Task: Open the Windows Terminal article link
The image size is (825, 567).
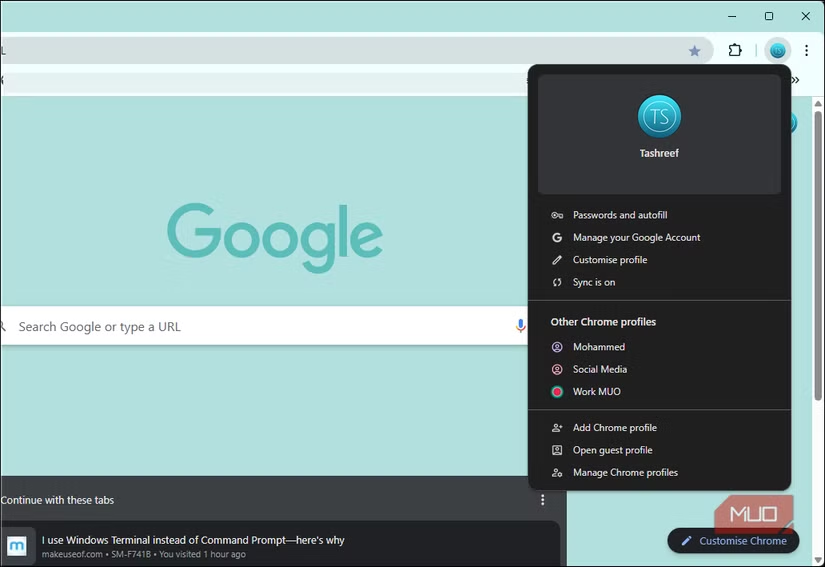Action: click(193, 540)
